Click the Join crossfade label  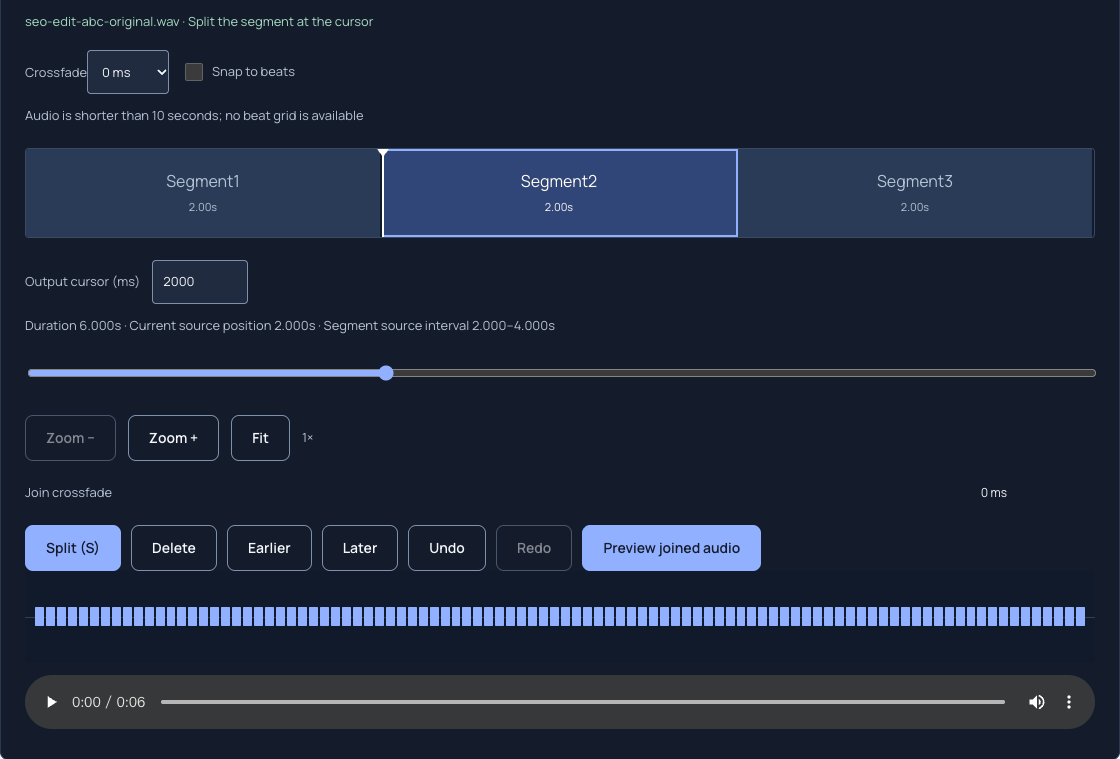[x=69, y=493]
